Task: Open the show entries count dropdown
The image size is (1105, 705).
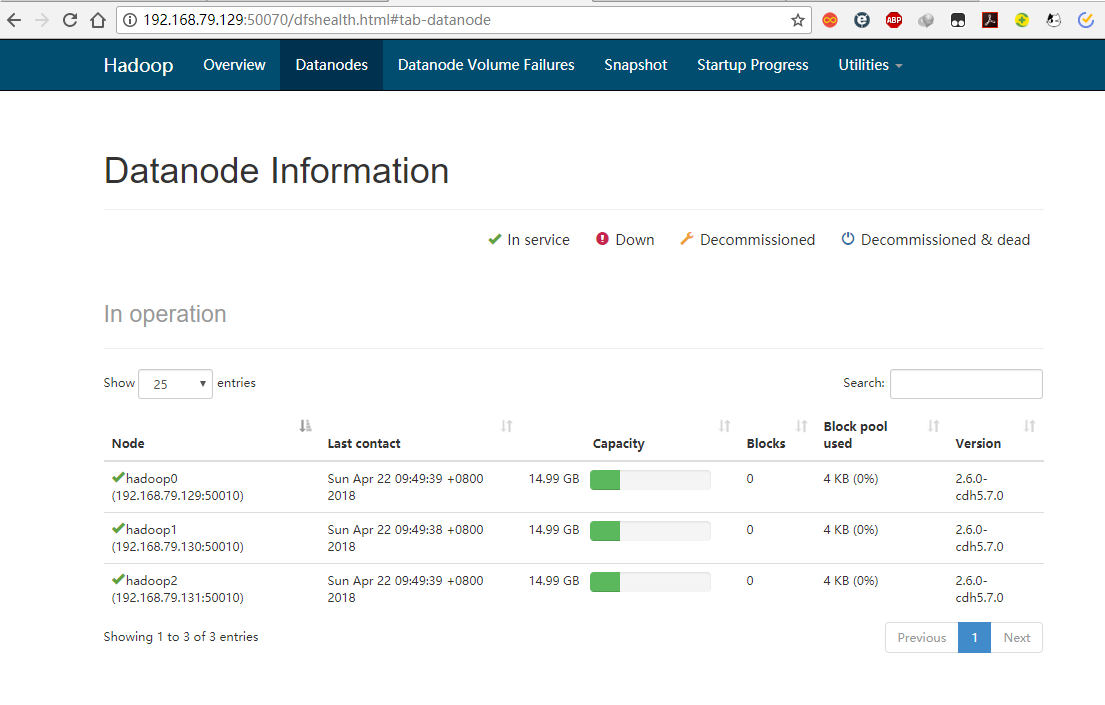Action: pos(175,384)
